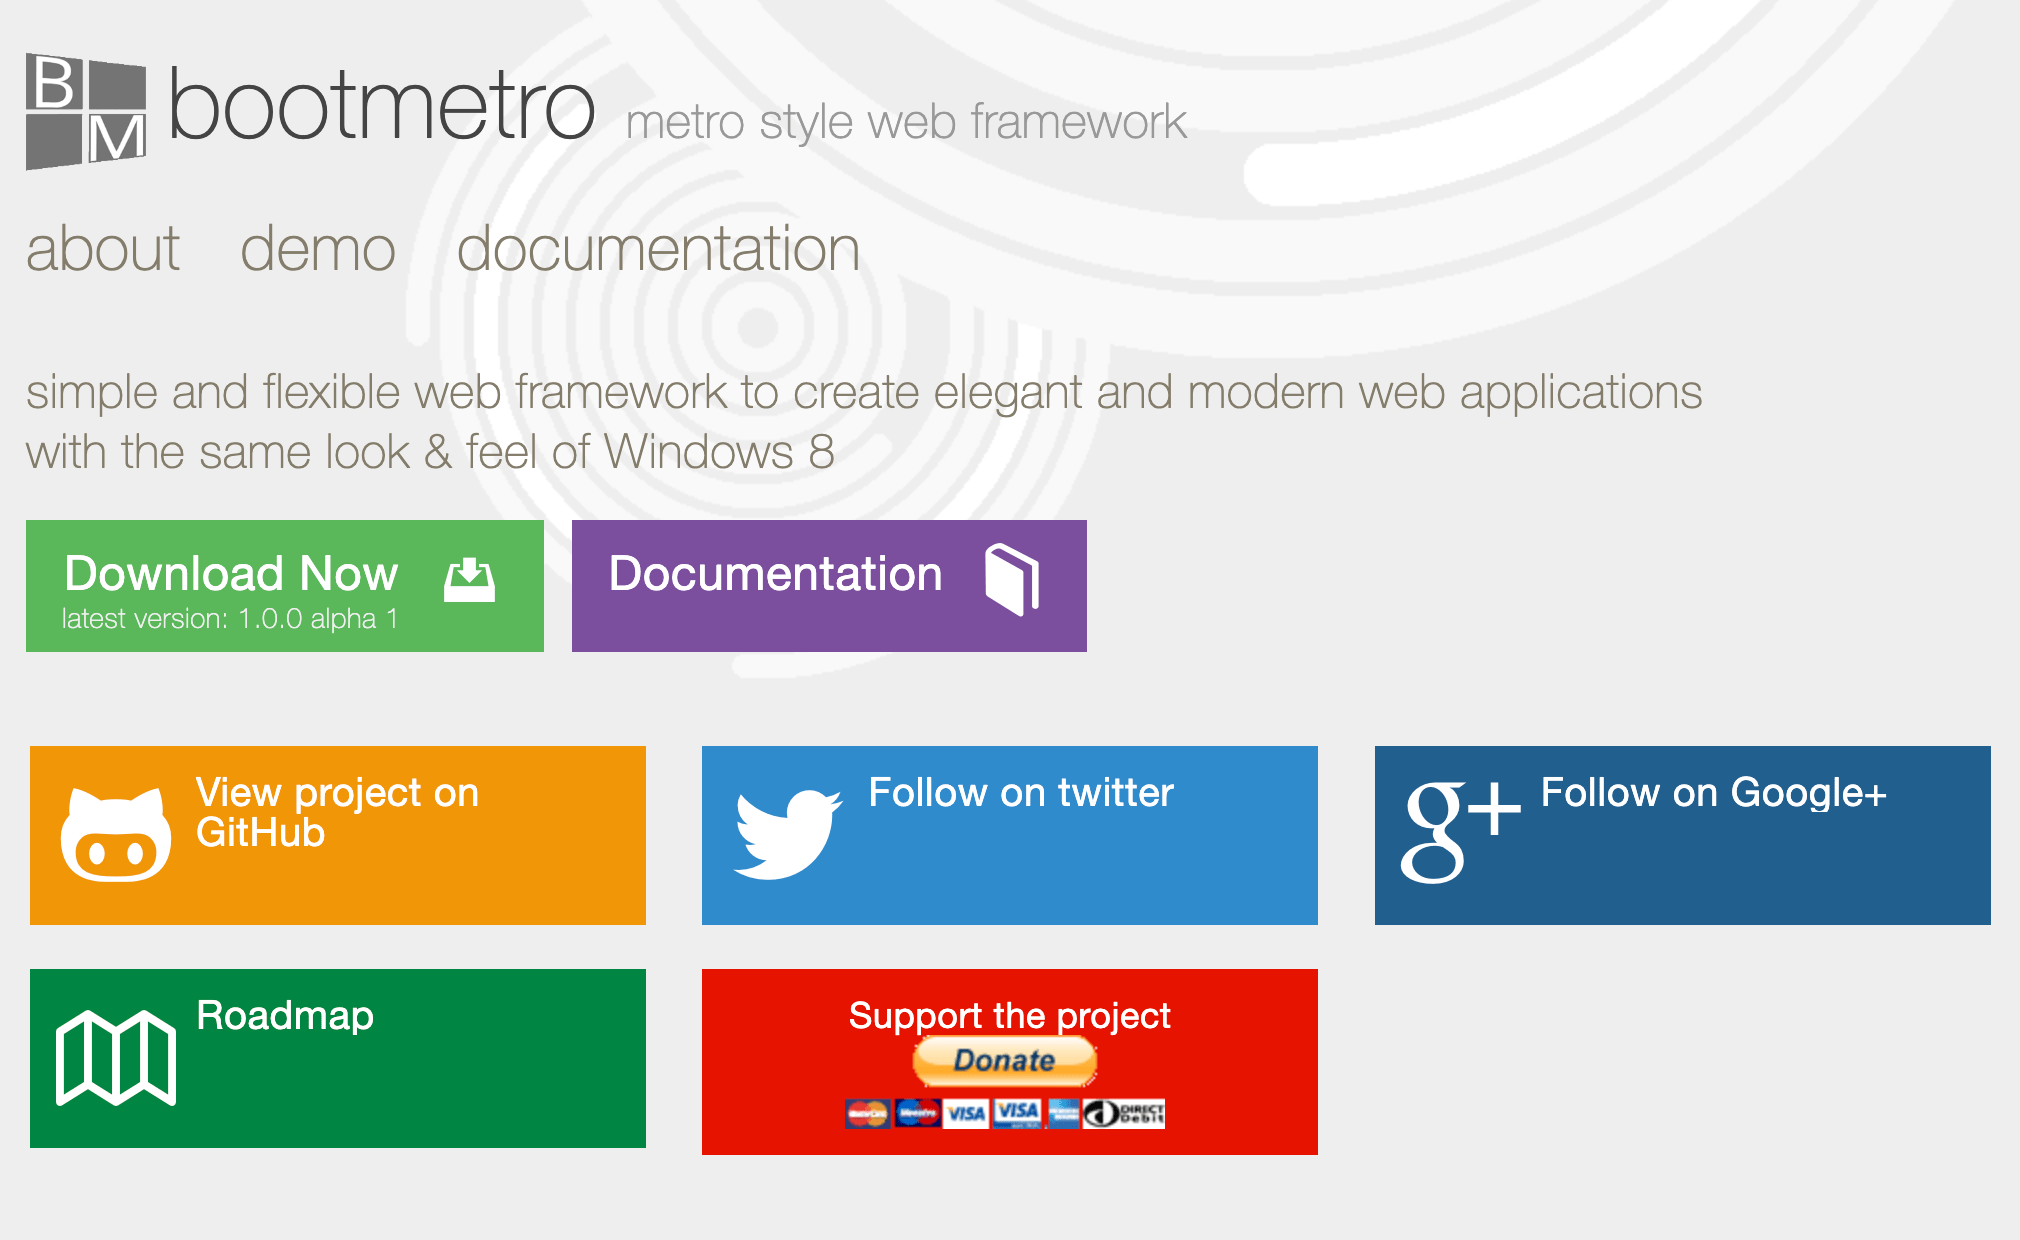Click the book icon on Documentation tile

tap(1012, 579)
